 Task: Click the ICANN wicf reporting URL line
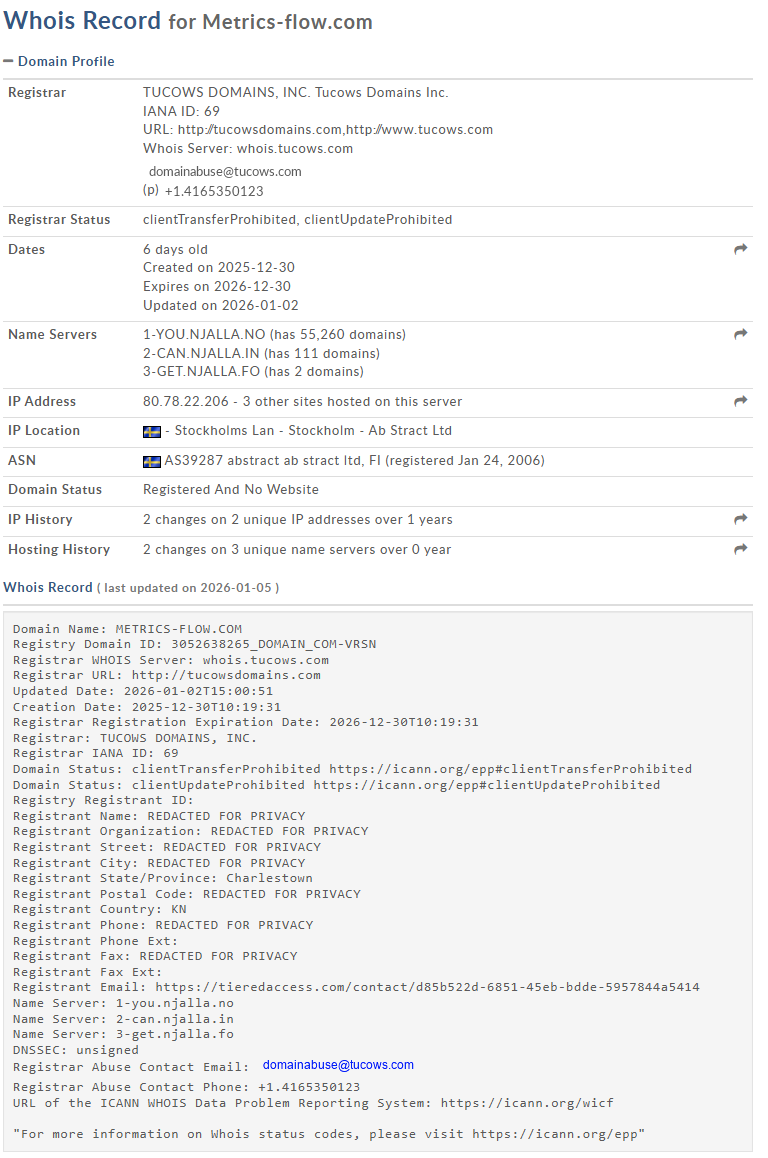tap(313, 1103)
